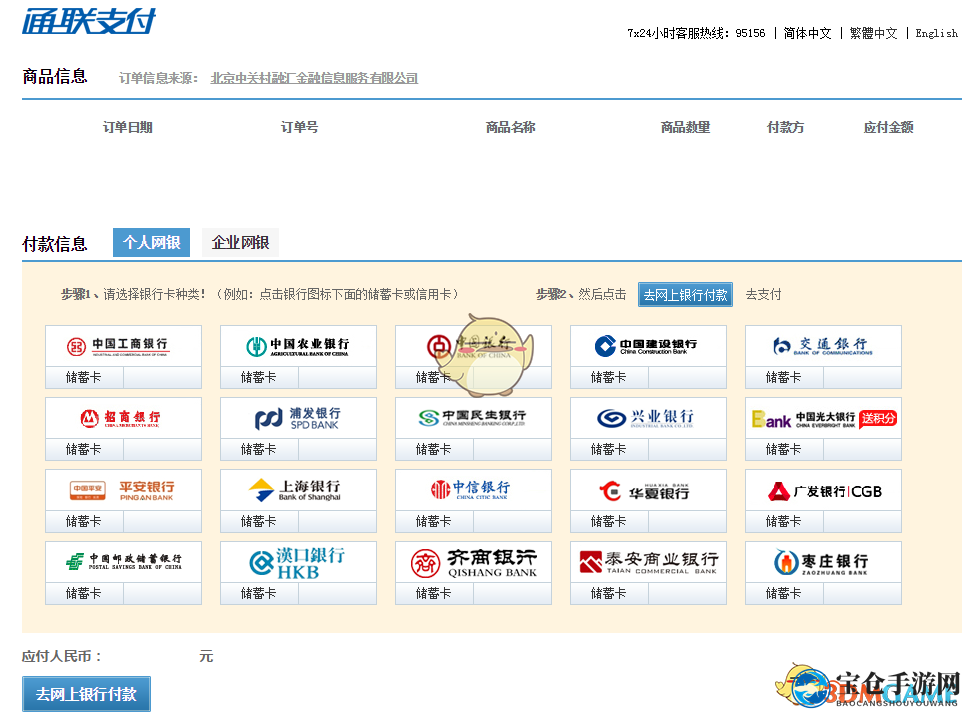Screen dimensions: 968x712
Task: Select the 中国光大银行 bank logo
Action: click(823, 418)
